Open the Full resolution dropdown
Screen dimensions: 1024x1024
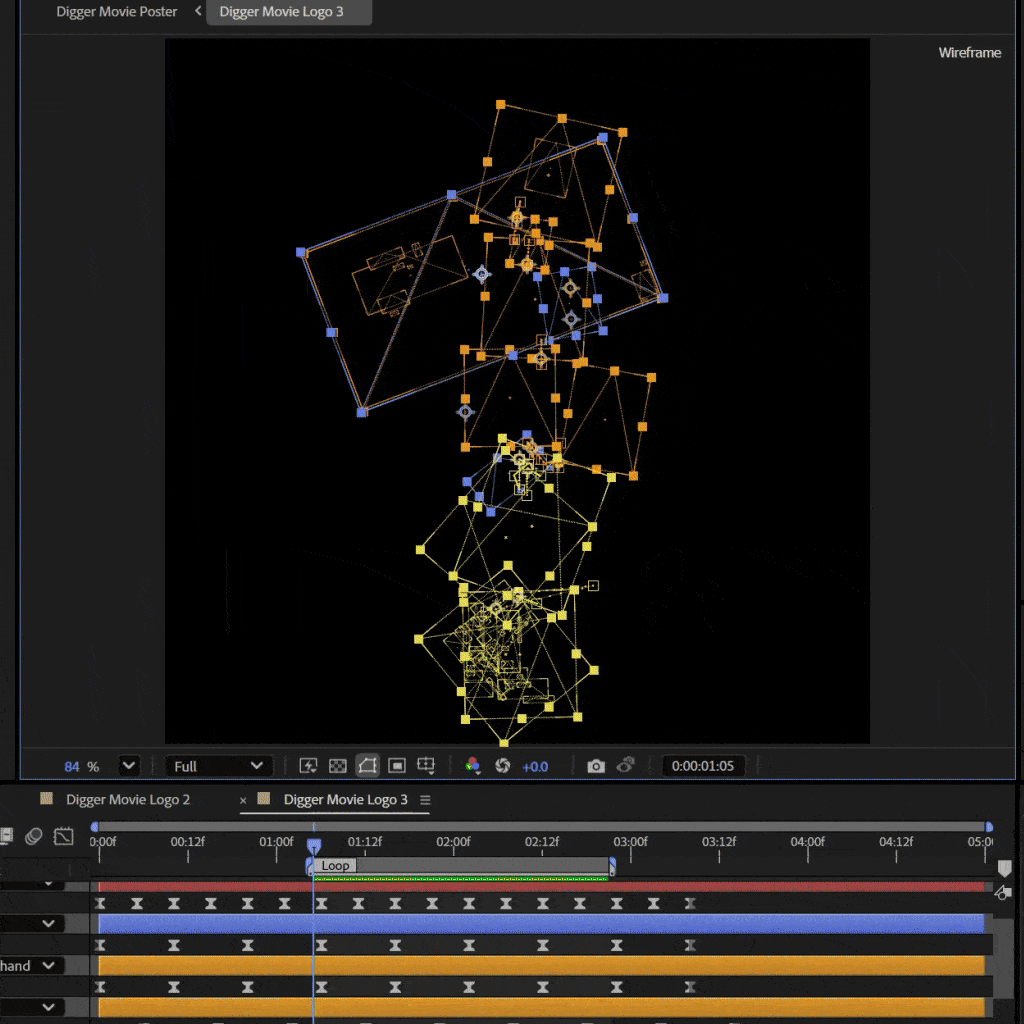click(x=217, y=765)
